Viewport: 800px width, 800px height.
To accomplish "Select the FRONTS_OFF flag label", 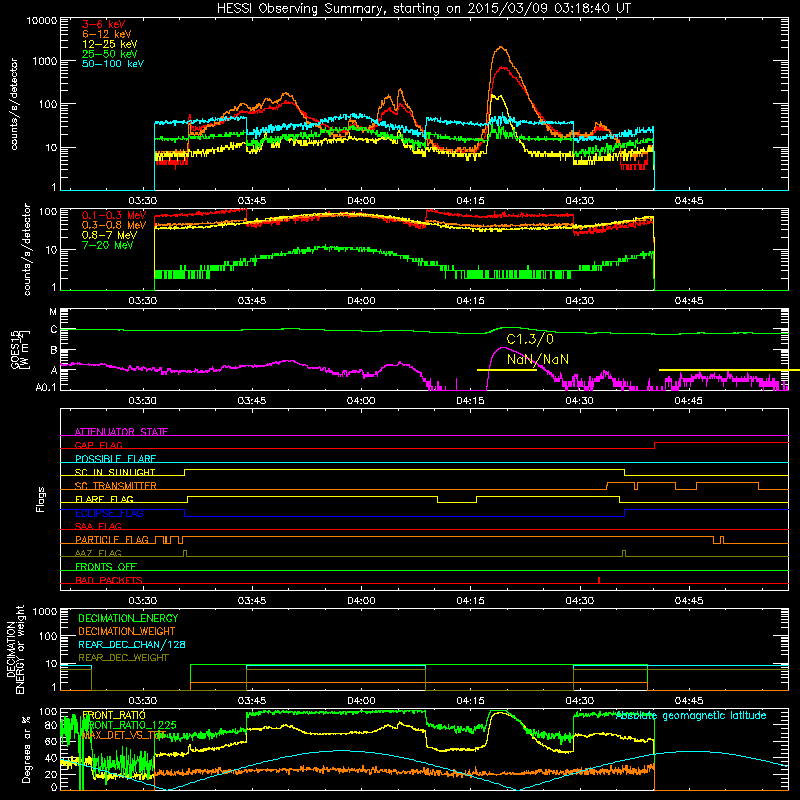I will tap(106, 566).
